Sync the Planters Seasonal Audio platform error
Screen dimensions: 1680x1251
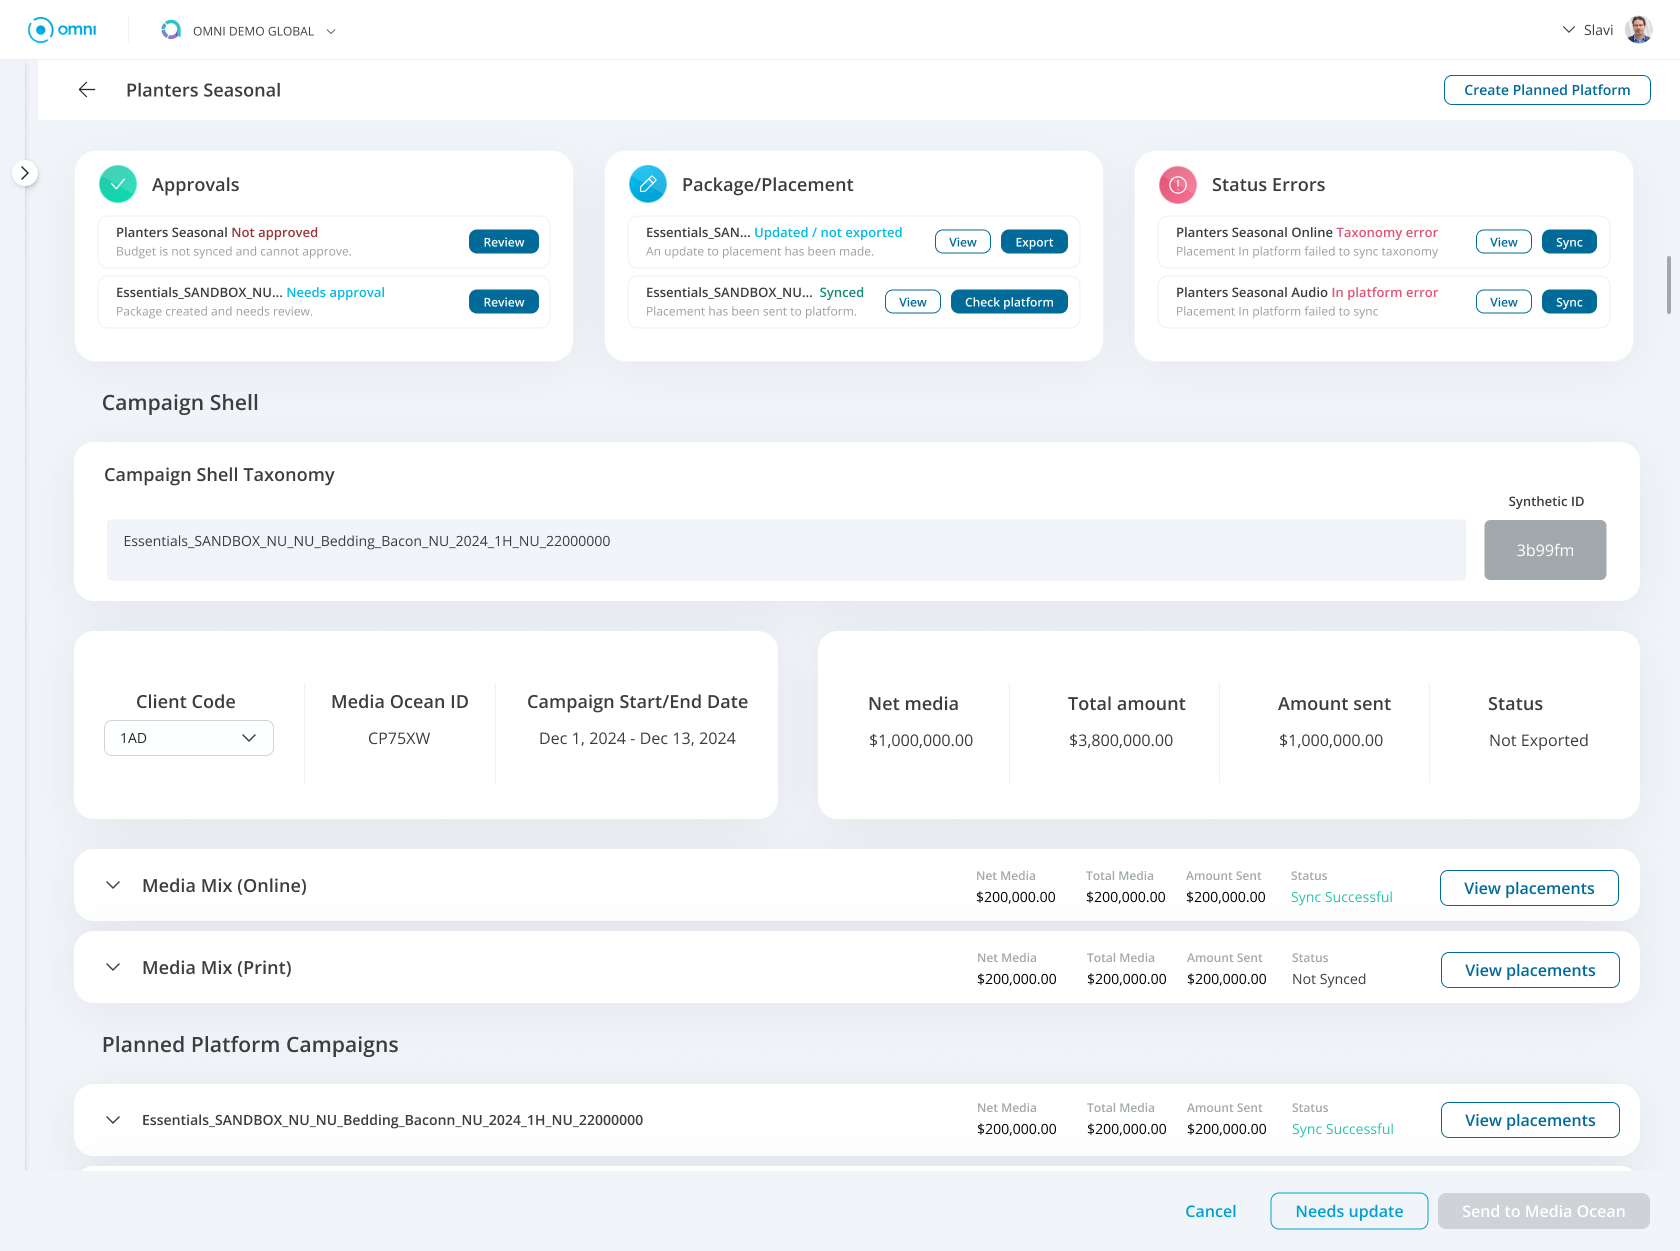point(1569,302)
